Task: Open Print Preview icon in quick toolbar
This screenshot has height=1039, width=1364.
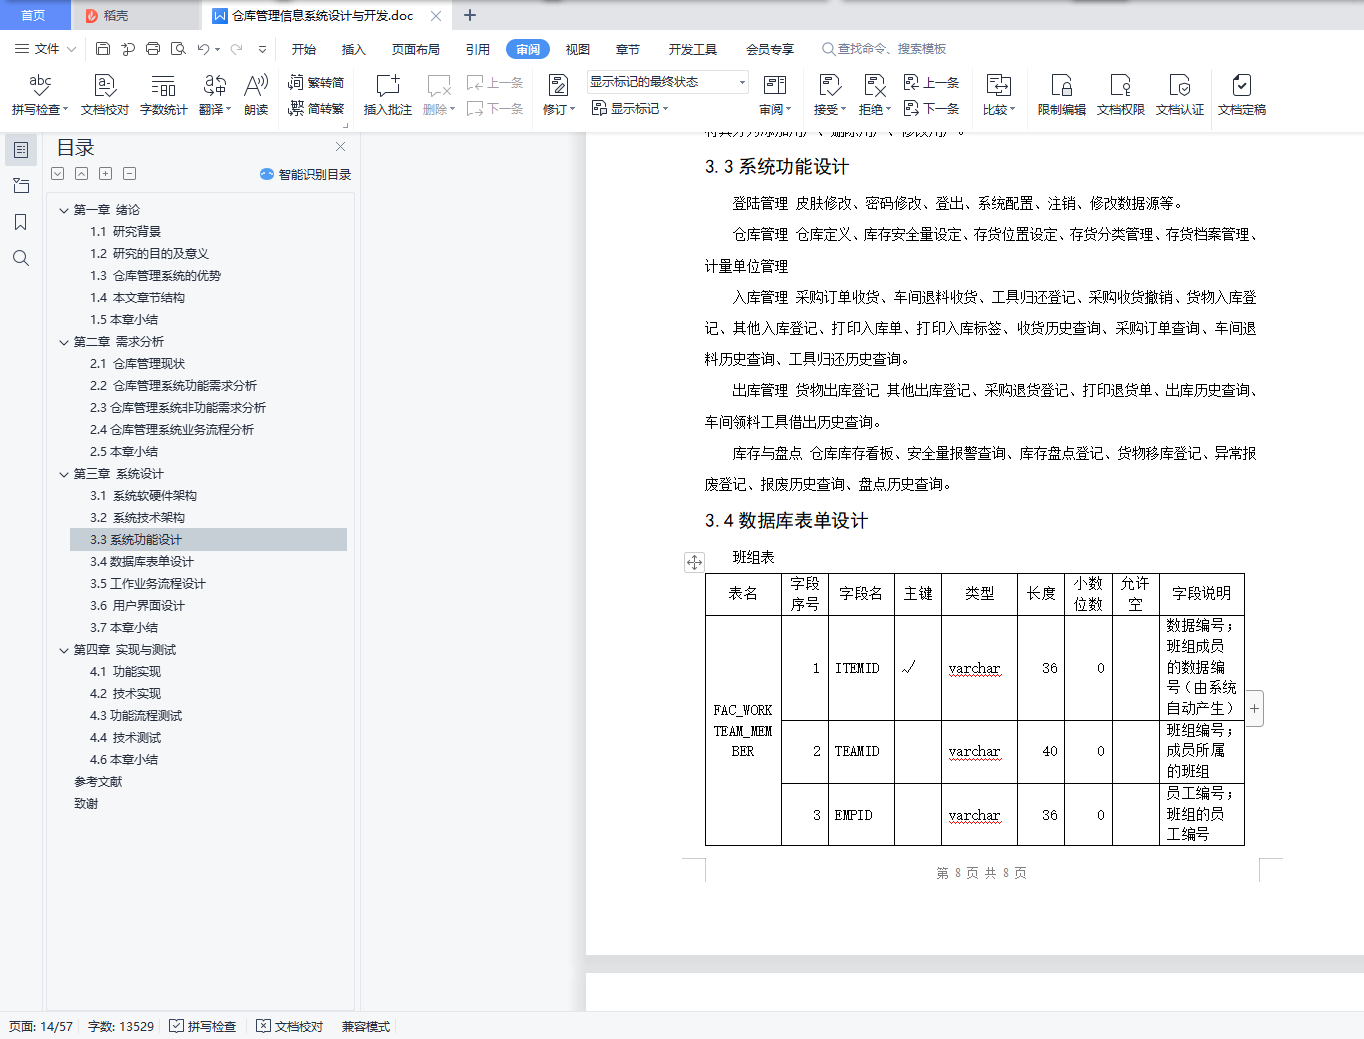Action: (x=178, y=48)
